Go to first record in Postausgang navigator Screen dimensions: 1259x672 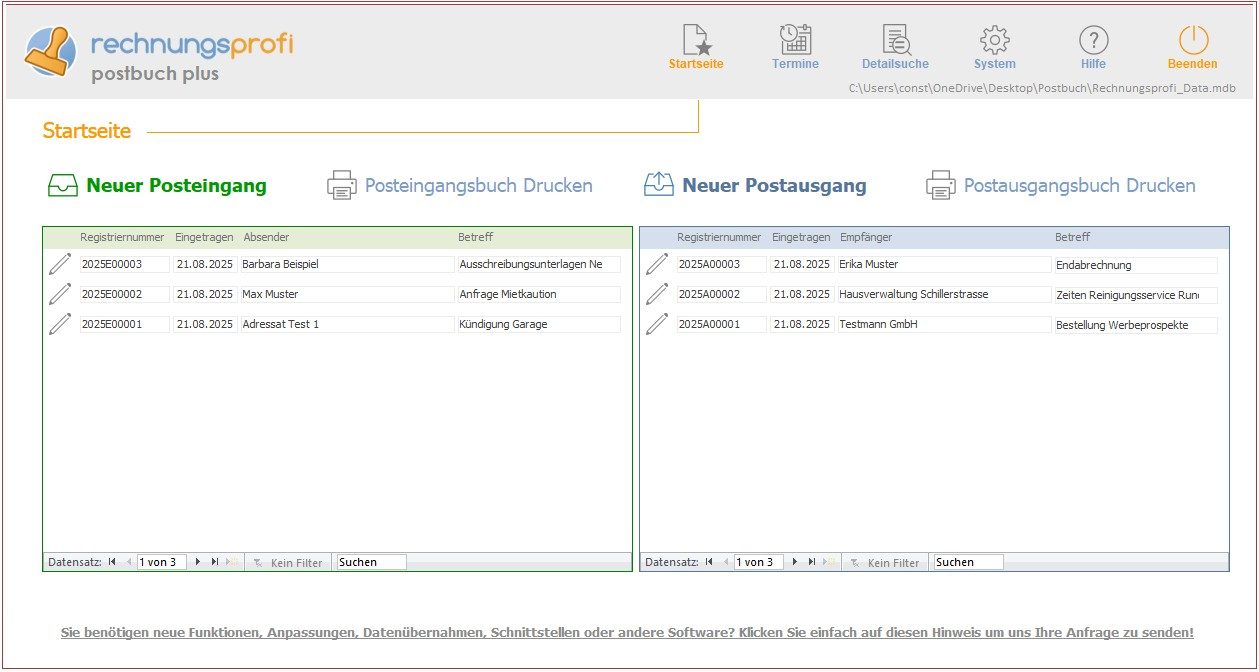(709, 562)
